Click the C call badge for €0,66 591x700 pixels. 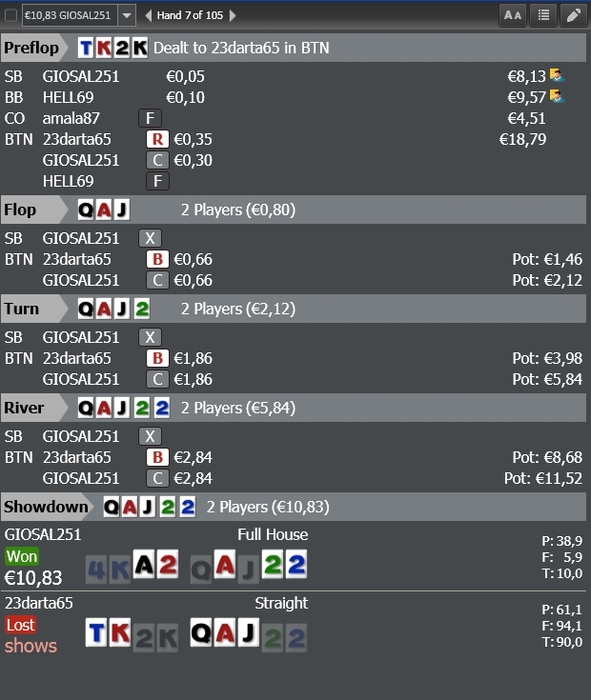click(x=158, y=280)
